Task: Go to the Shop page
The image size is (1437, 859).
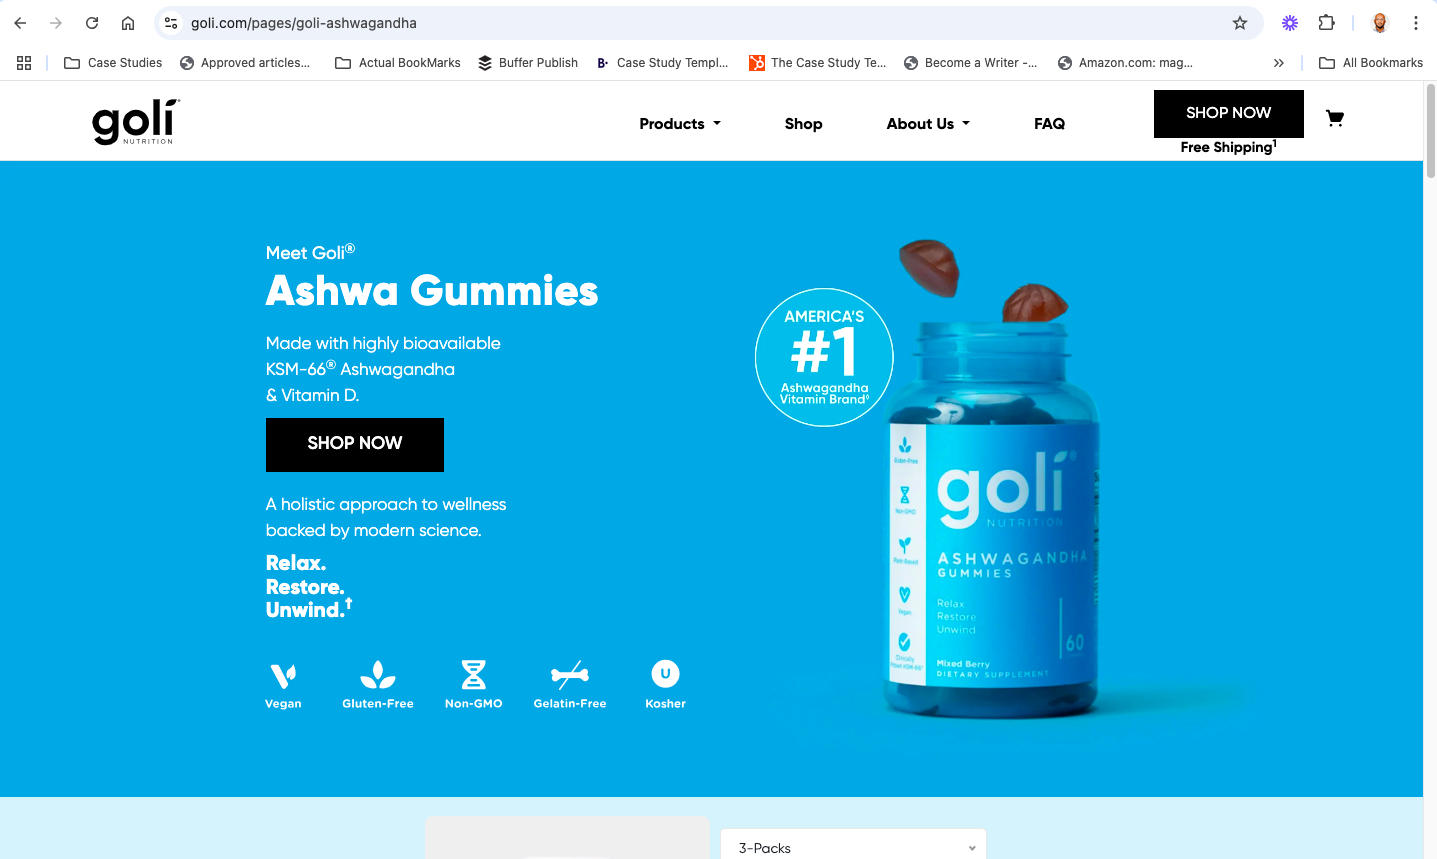Action: pos(803,124)
